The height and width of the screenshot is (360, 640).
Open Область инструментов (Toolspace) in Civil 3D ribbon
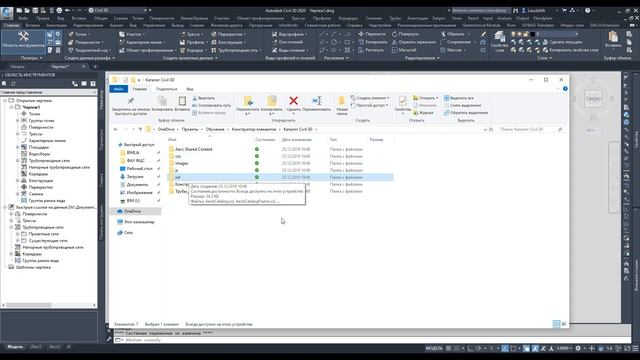23,41
